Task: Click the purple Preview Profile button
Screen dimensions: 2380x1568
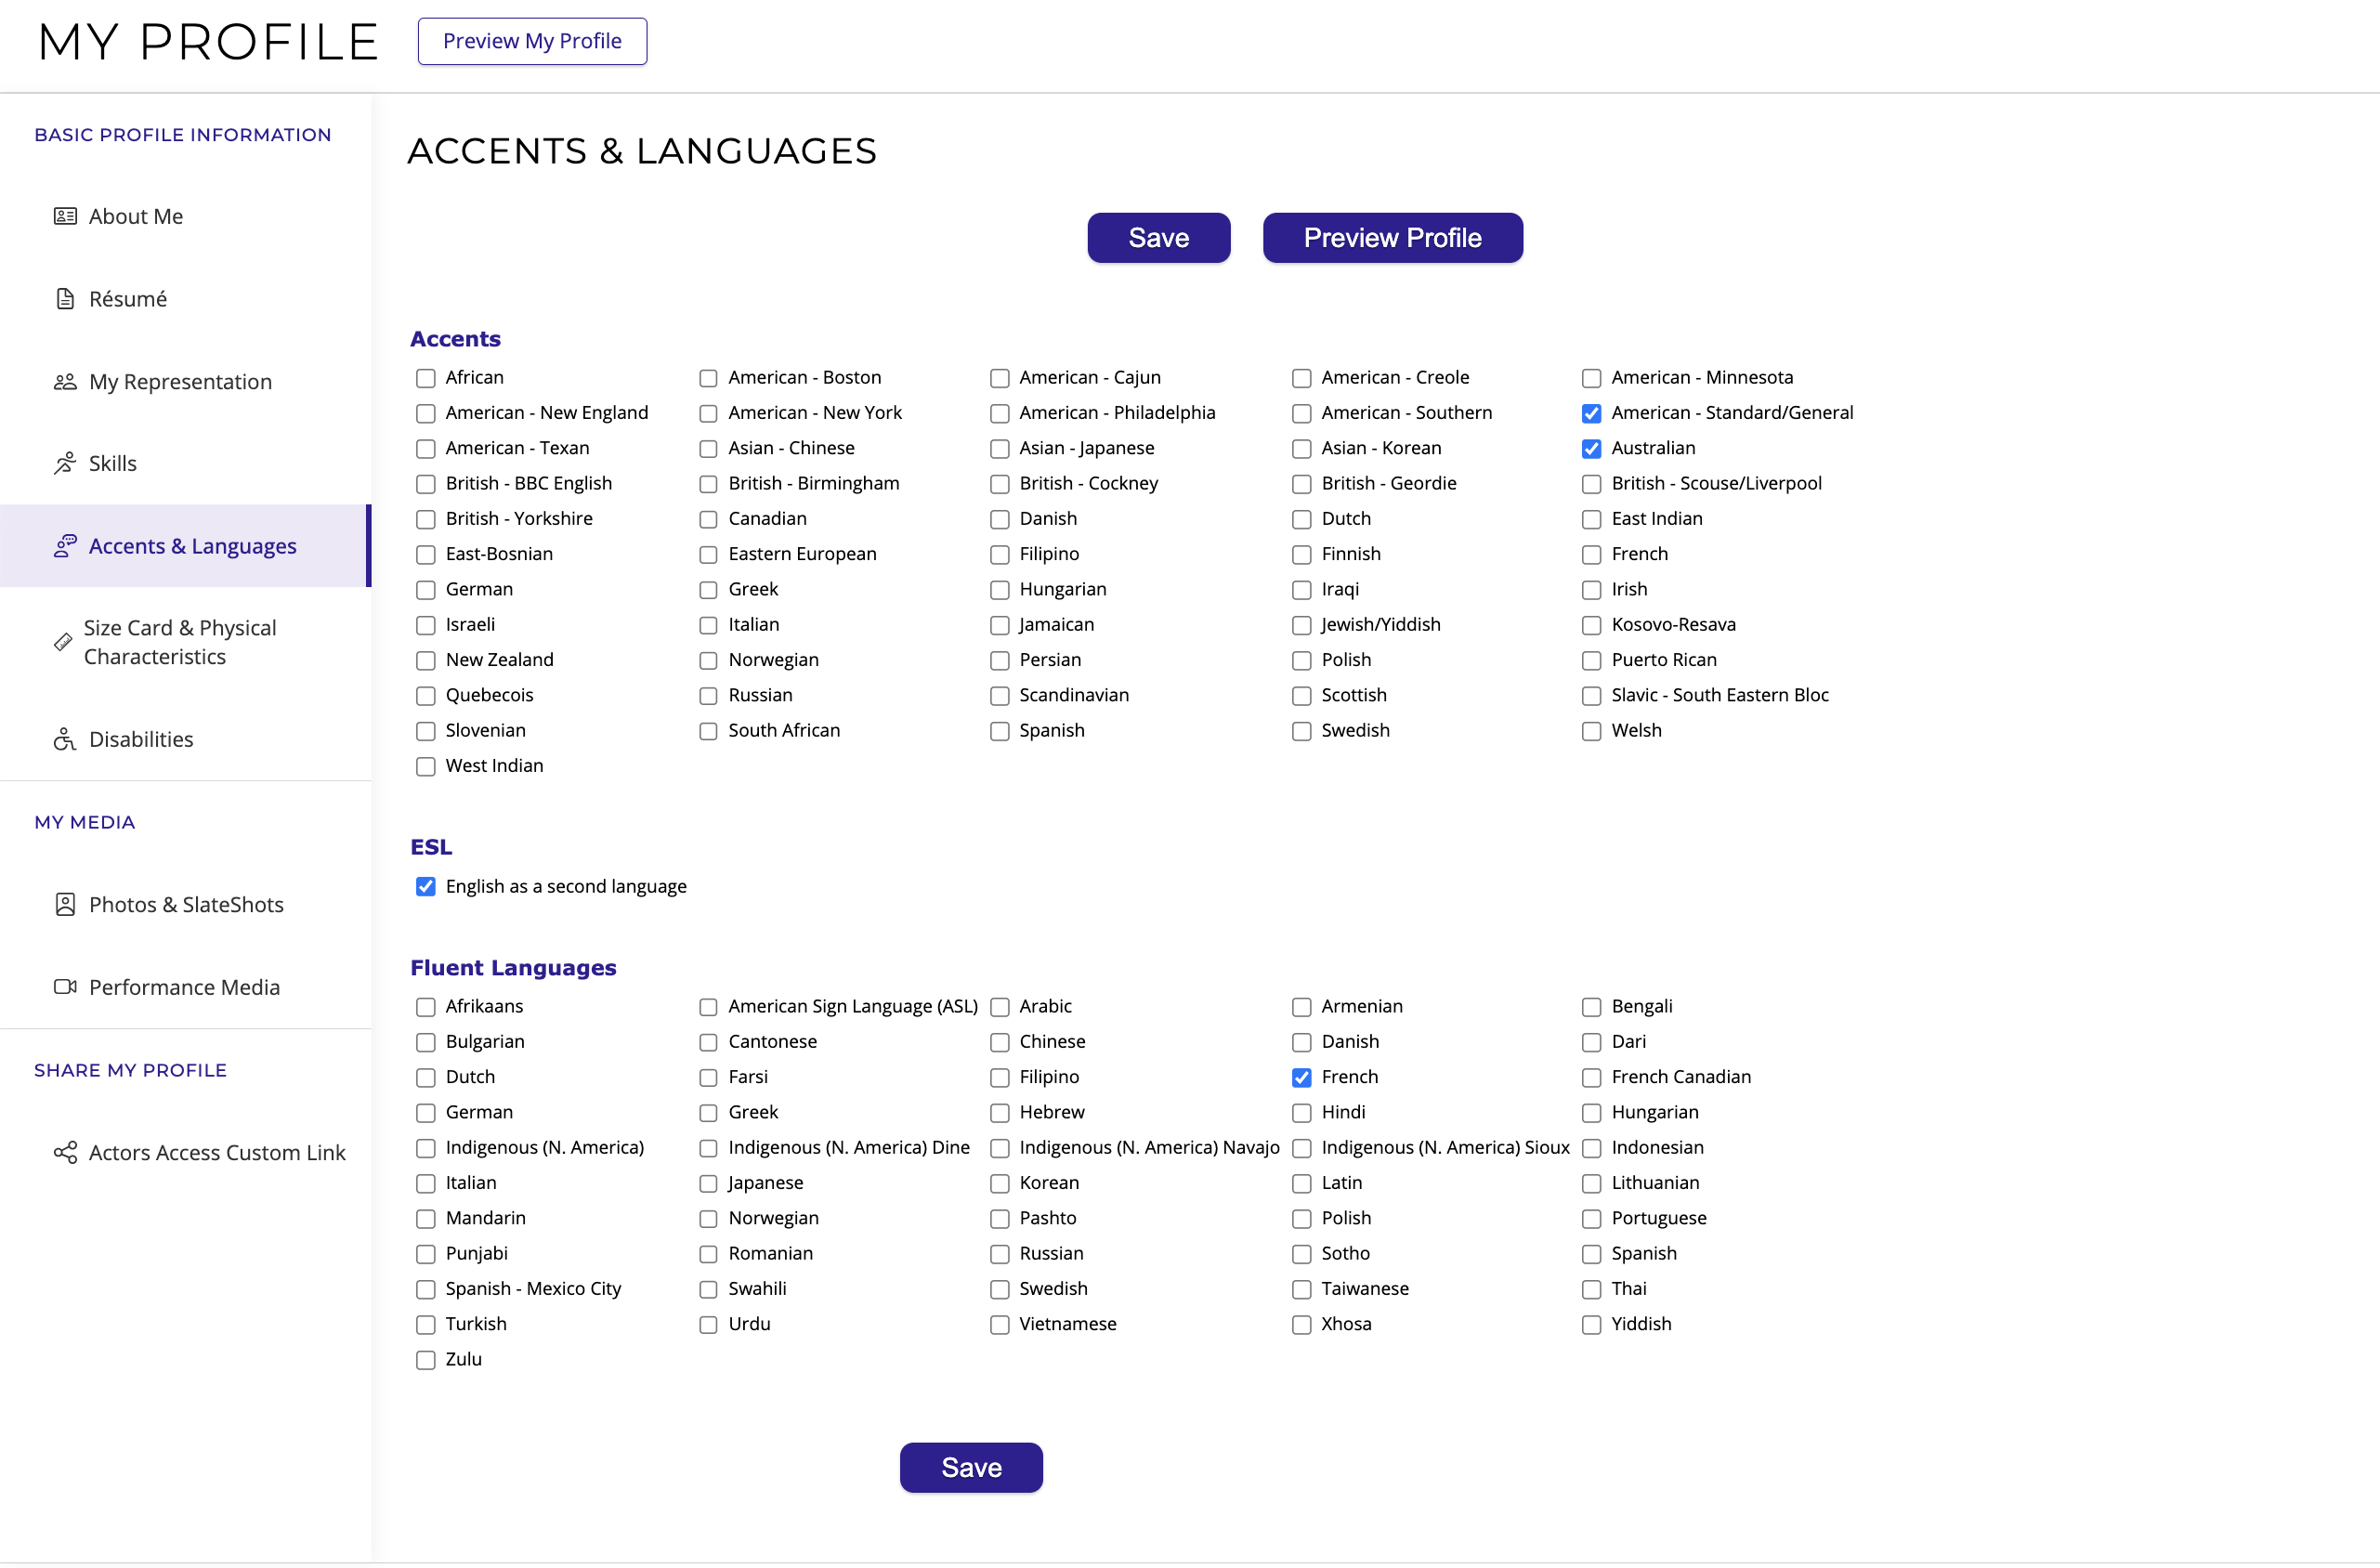Action: (1392, 238)
